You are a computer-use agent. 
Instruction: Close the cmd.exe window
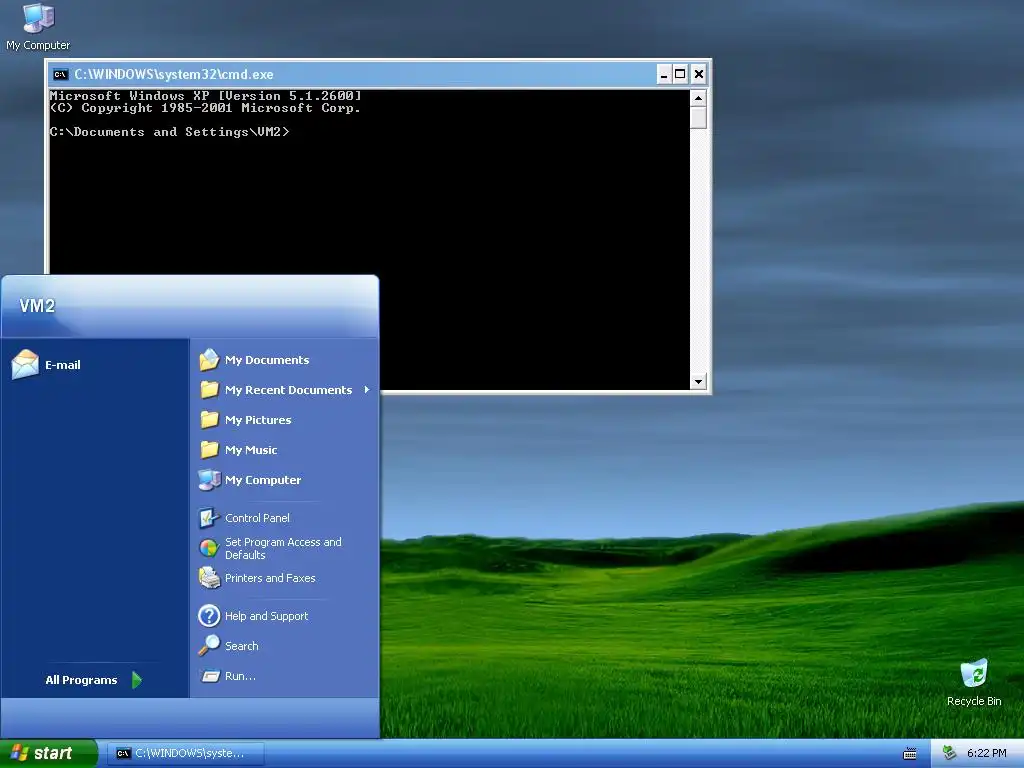pos(699,74)
